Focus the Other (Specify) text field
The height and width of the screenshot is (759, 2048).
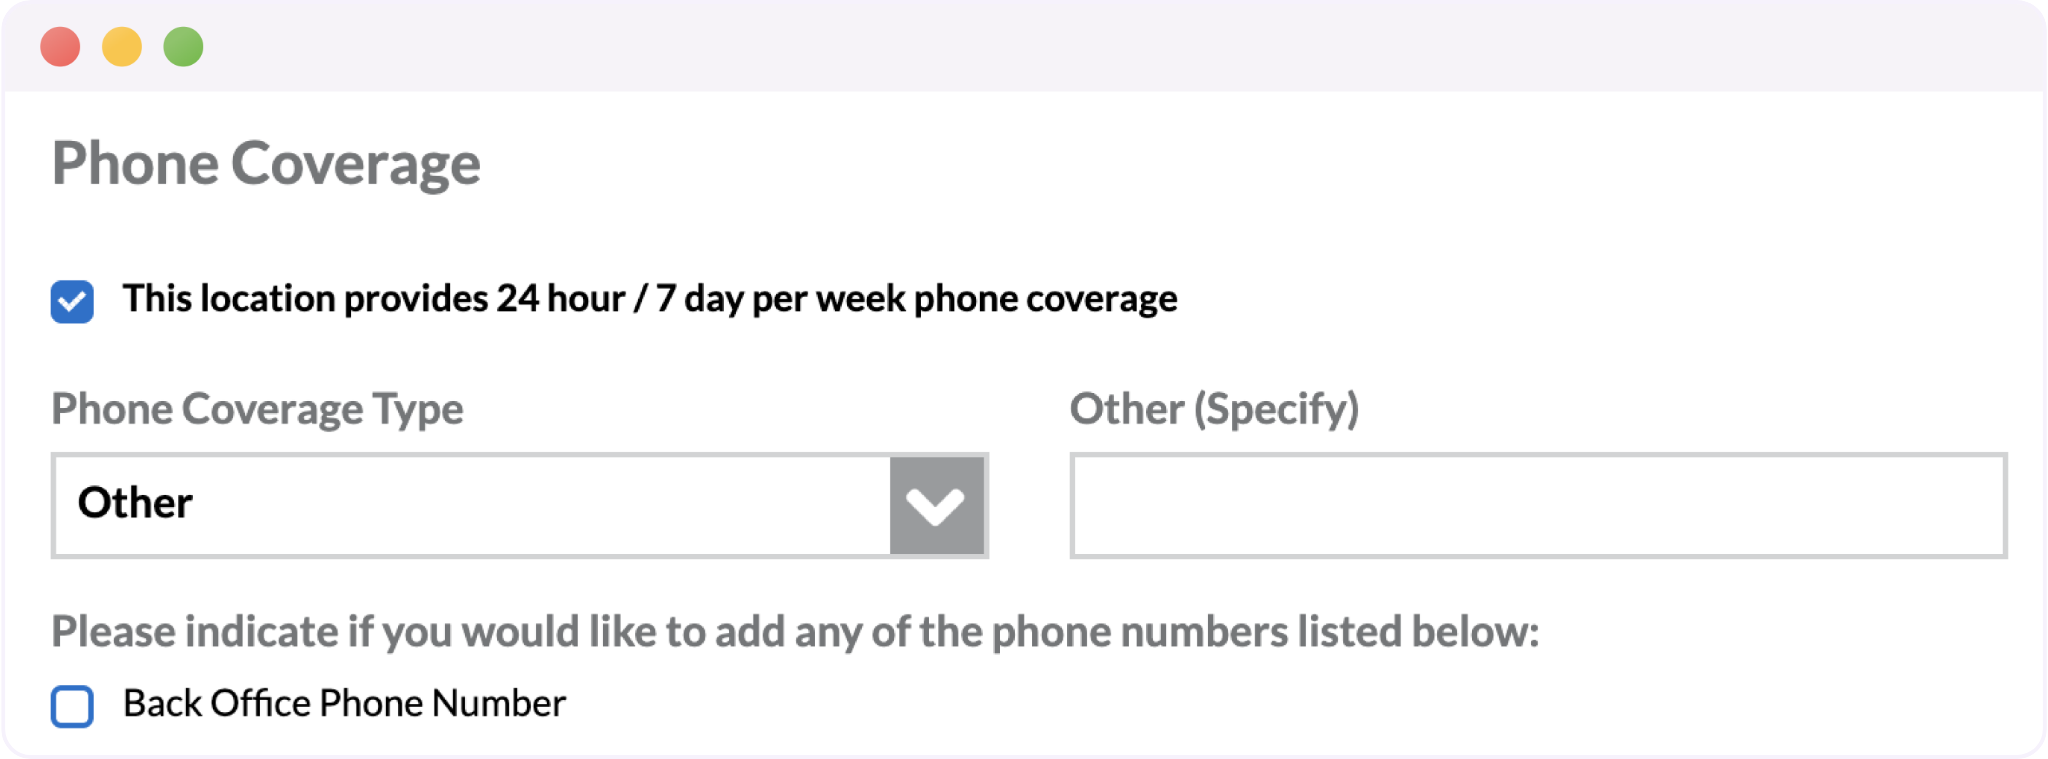pos(1537,505)
